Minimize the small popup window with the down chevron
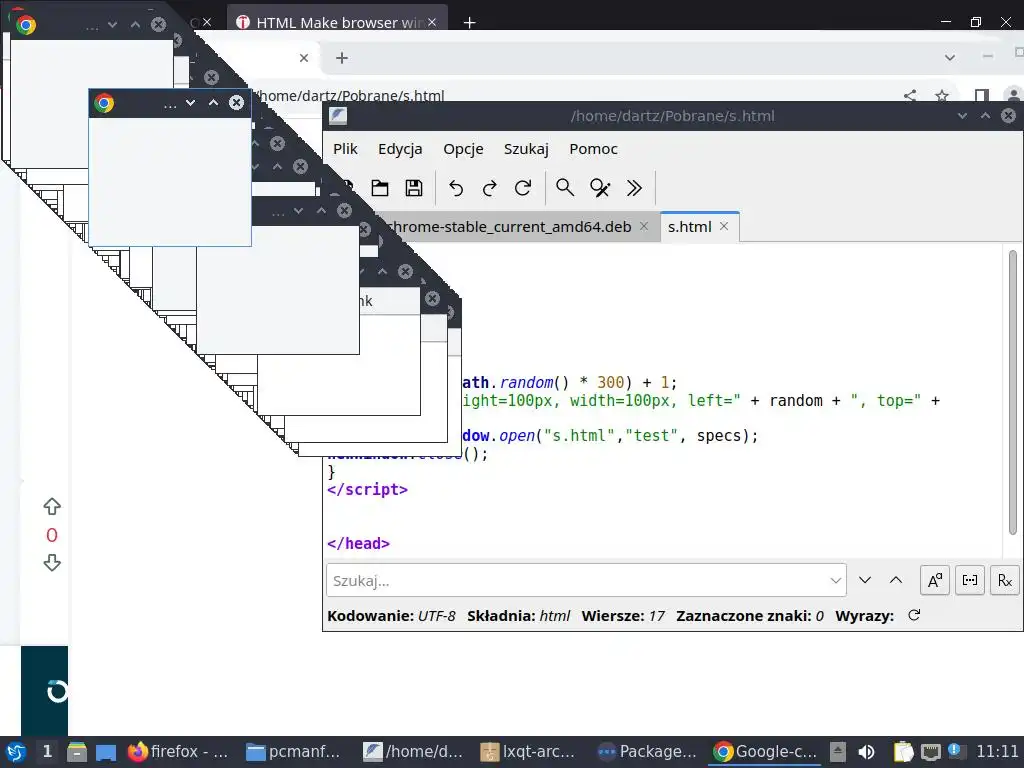This screenshot has width=1024, height=768. pyautogui.click(x=190, y=103)
